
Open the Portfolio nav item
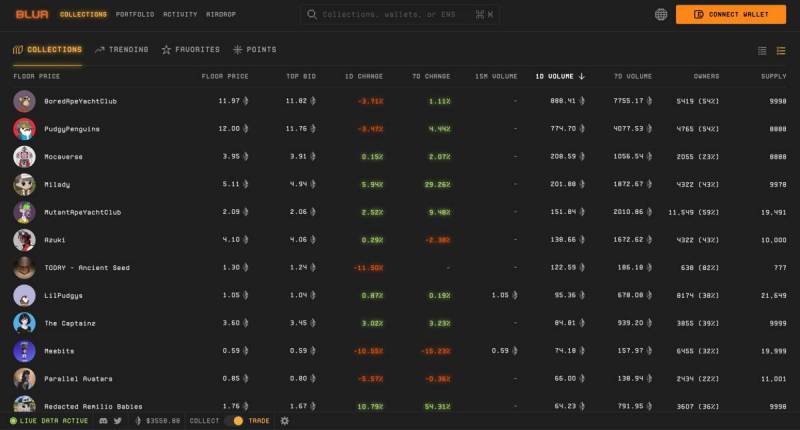coord(135,15)
